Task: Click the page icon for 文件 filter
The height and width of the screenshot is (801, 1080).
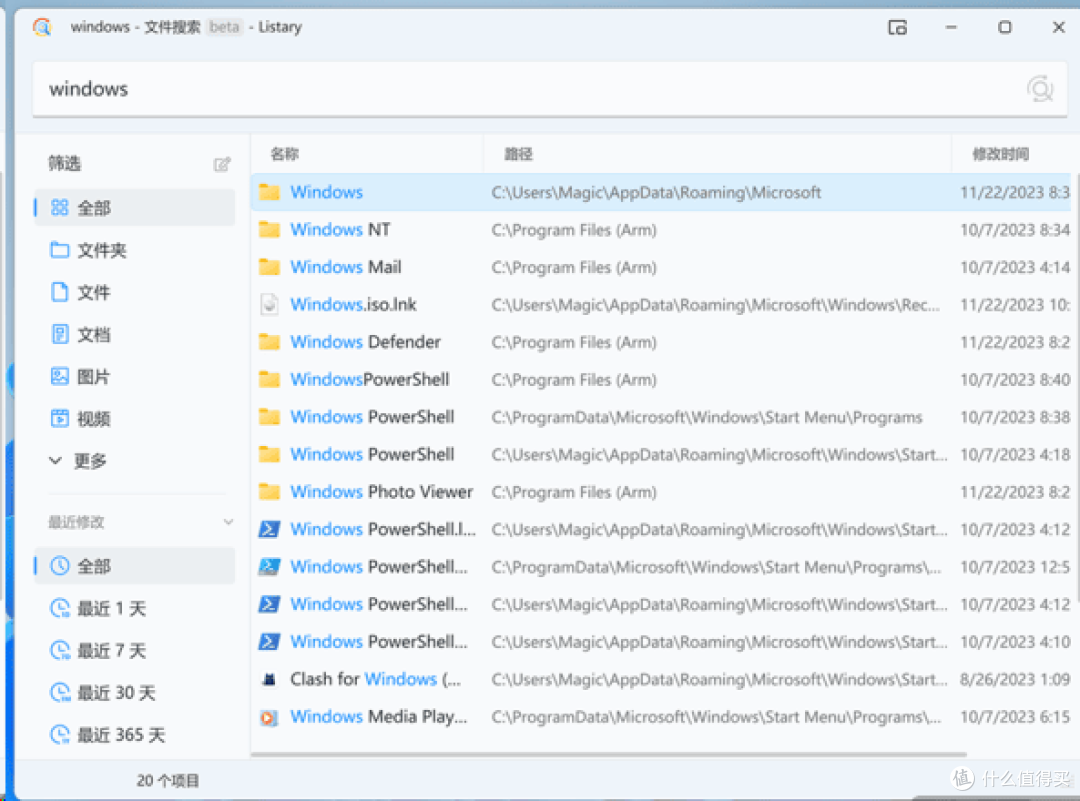Action: 60,292
